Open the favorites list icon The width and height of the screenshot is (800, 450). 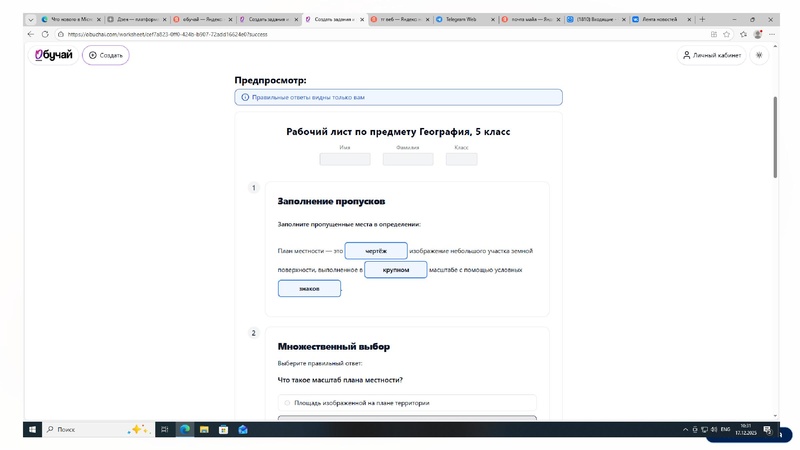[743, 34]
